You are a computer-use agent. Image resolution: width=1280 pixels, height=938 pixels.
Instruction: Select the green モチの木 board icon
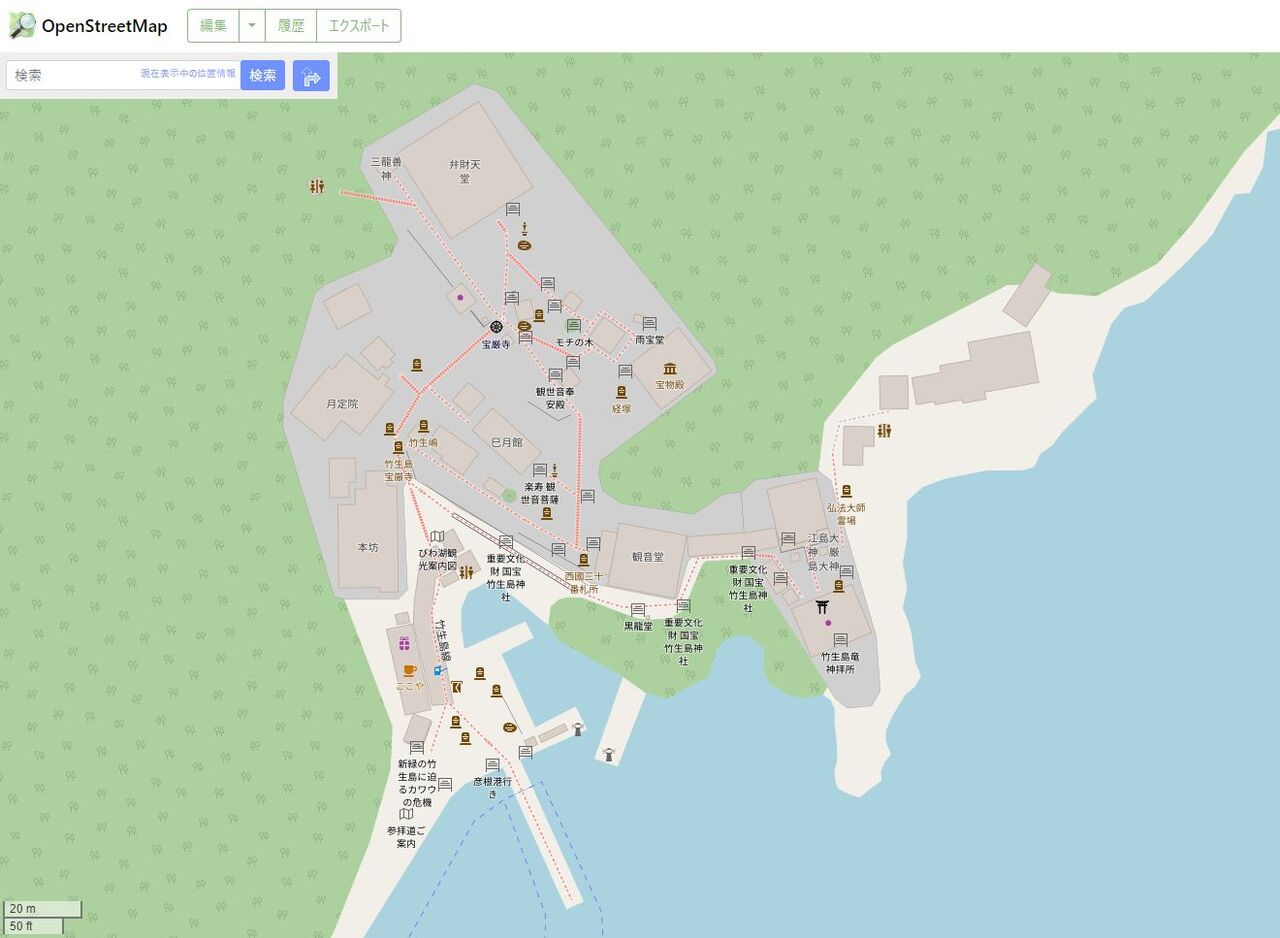(x=573, y=325)
